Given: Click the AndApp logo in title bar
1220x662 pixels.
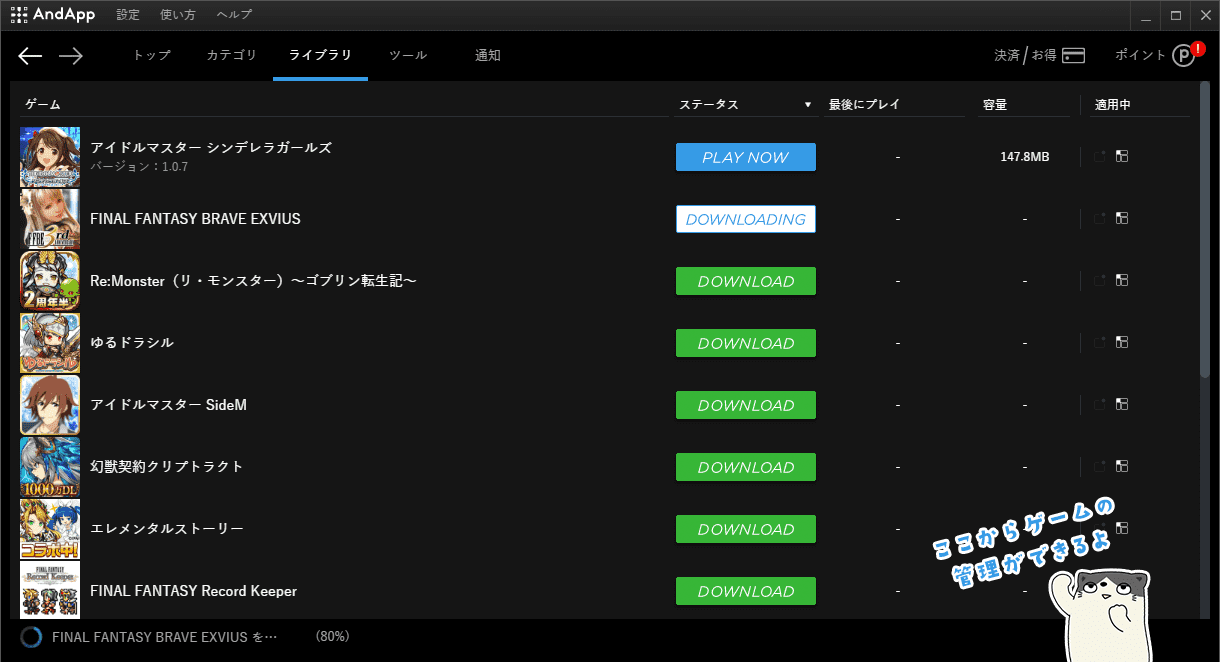Looking at the screenshot, I should (53, 15).
